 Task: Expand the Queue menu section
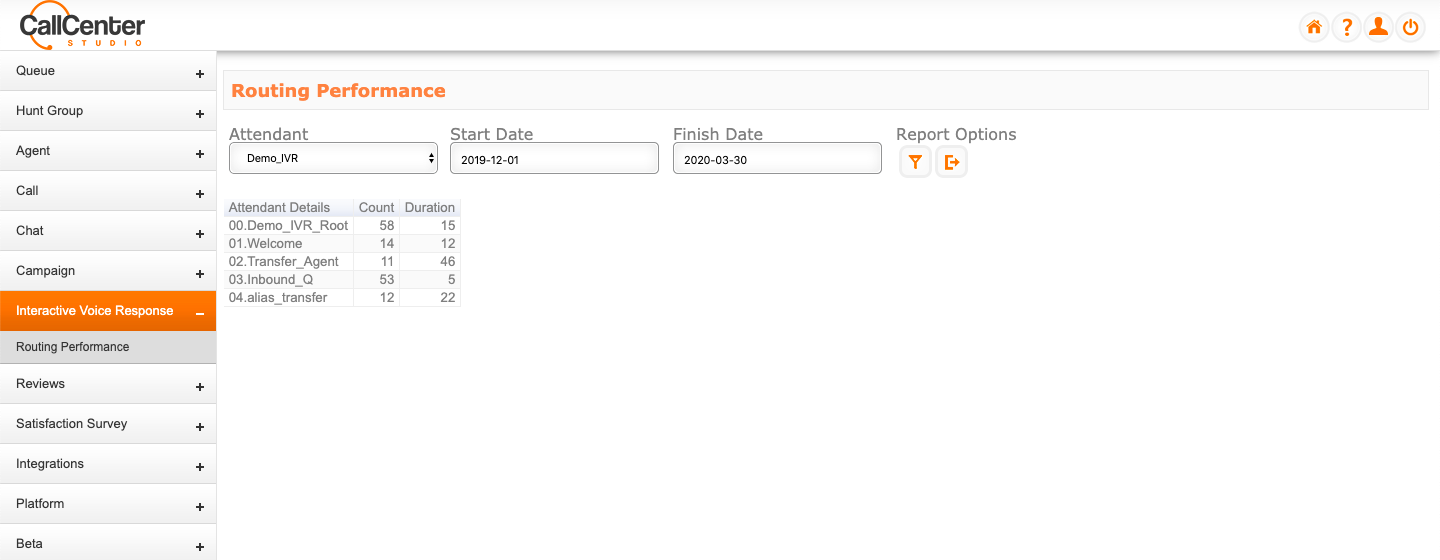point(108,71)
